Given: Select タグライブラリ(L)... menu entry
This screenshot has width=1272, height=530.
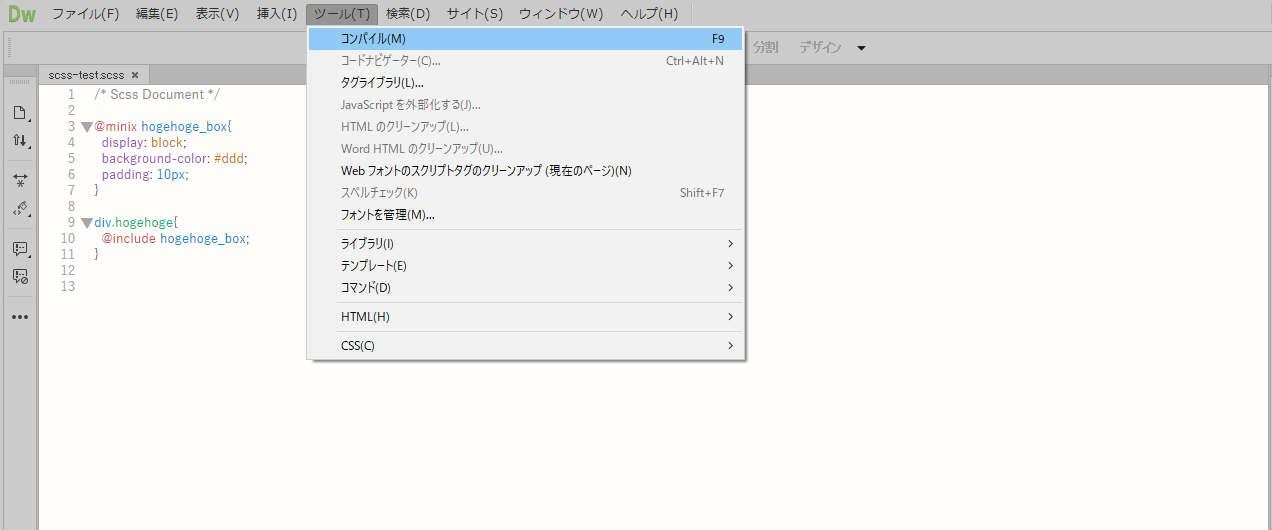Looking at the screenshot, I should coord(526,83).
